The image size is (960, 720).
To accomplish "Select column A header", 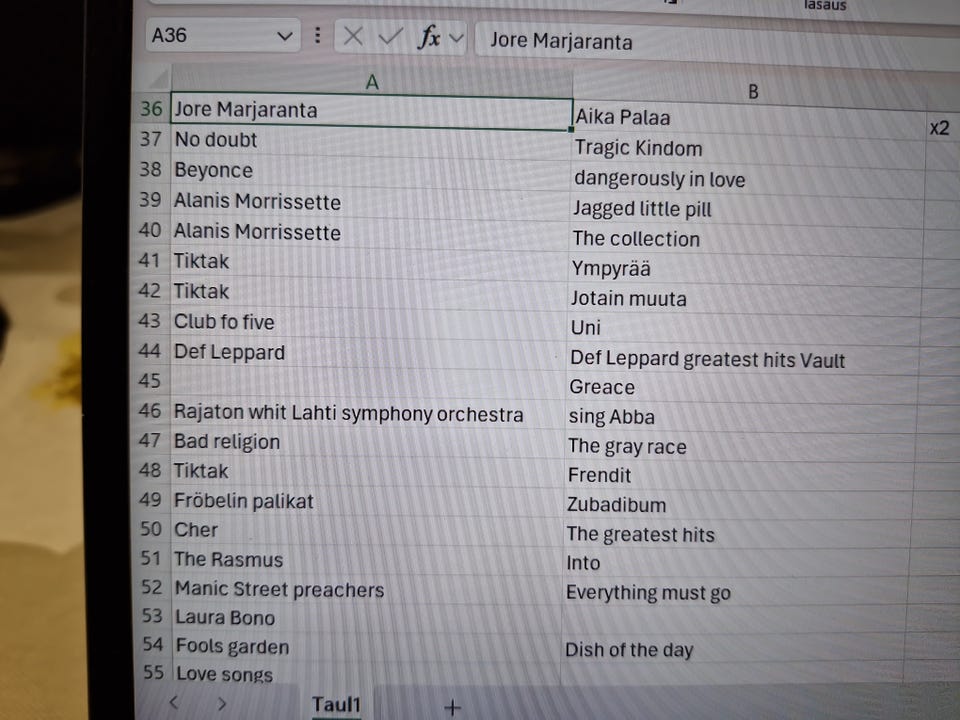I will (x=372, y=82).
